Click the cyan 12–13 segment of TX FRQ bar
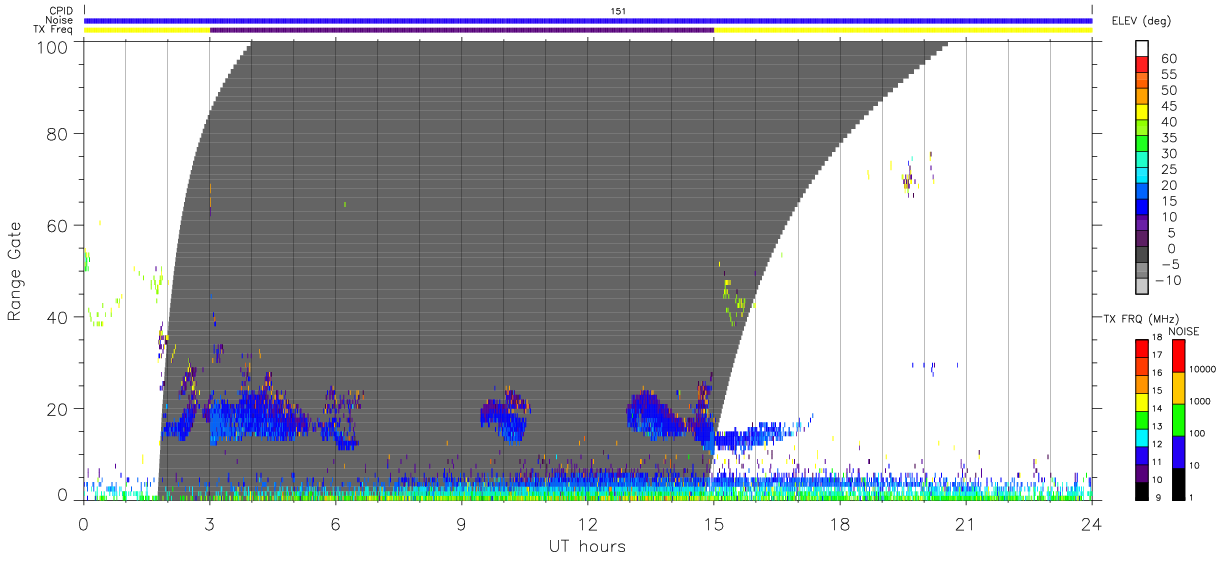Image resolution: width=1228 pixels, height=567 pixels. (x=1142, y=437)
